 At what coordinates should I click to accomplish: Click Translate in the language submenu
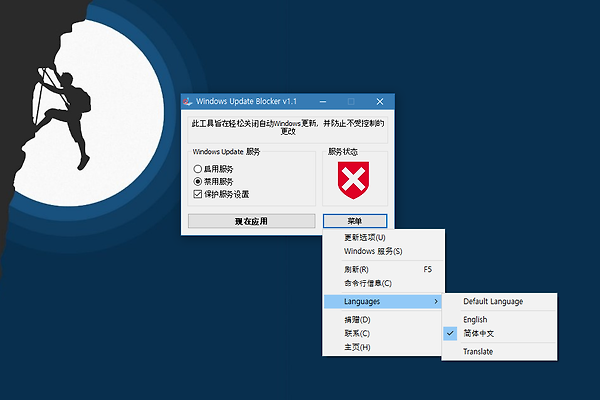coord(478,351)
